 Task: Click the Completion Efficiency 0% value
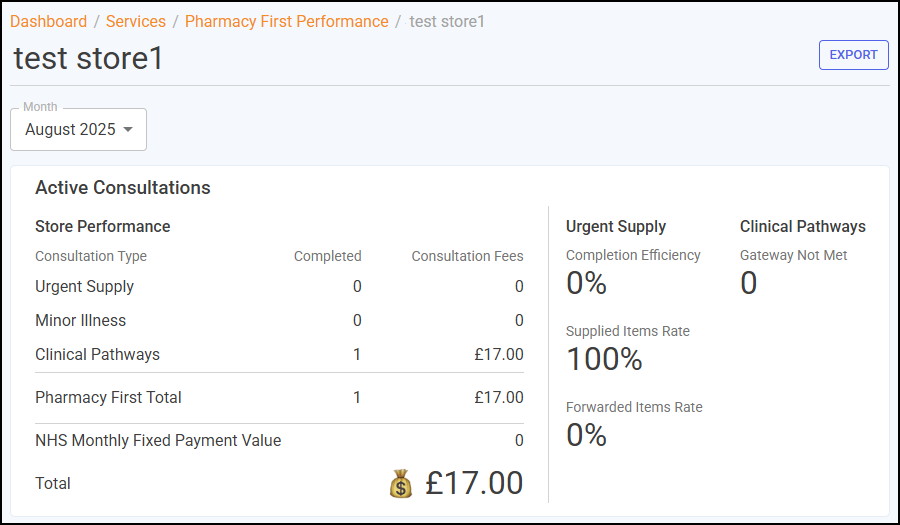(x=586, y=283)
